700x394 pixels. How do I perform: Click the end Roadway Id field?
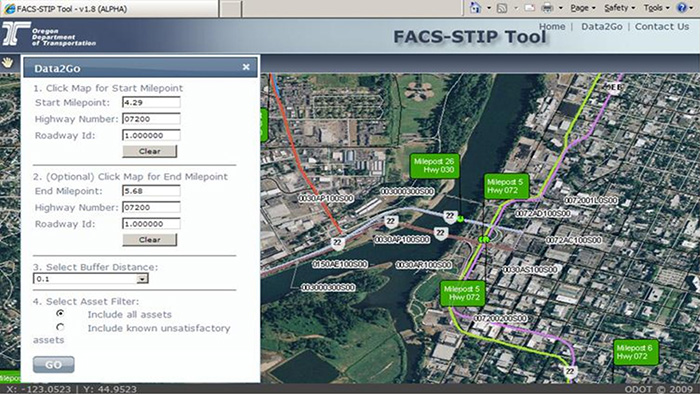click(x=151, y=224)
